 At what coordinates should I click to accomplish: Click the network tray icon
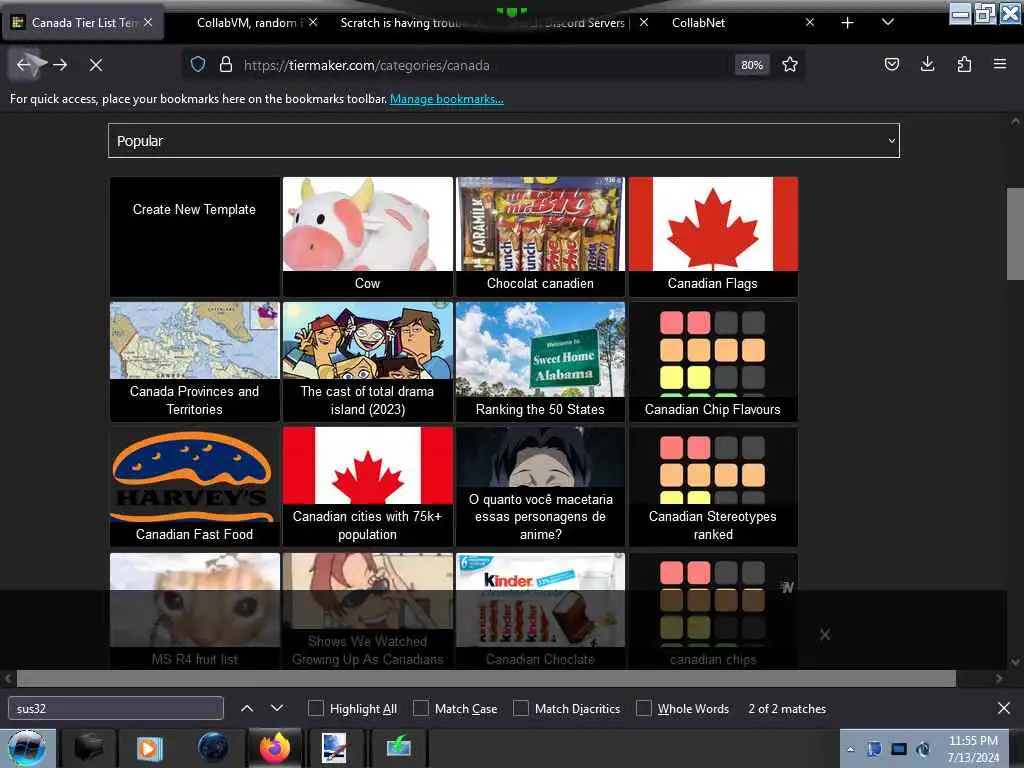pos(899,749)
